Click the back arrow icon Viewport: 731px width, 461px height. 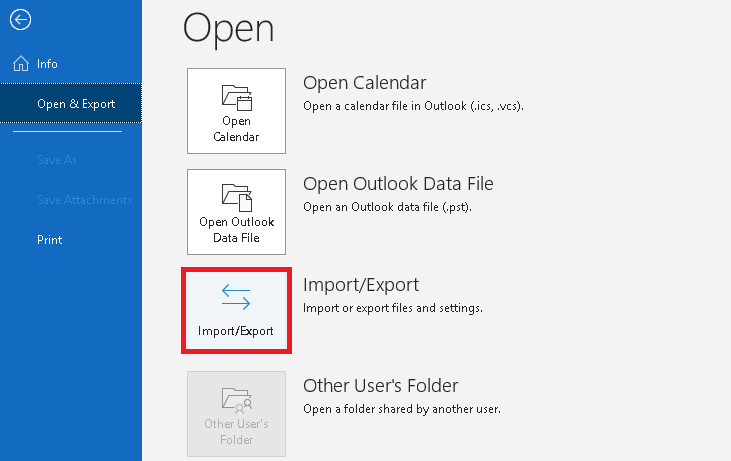21,20
